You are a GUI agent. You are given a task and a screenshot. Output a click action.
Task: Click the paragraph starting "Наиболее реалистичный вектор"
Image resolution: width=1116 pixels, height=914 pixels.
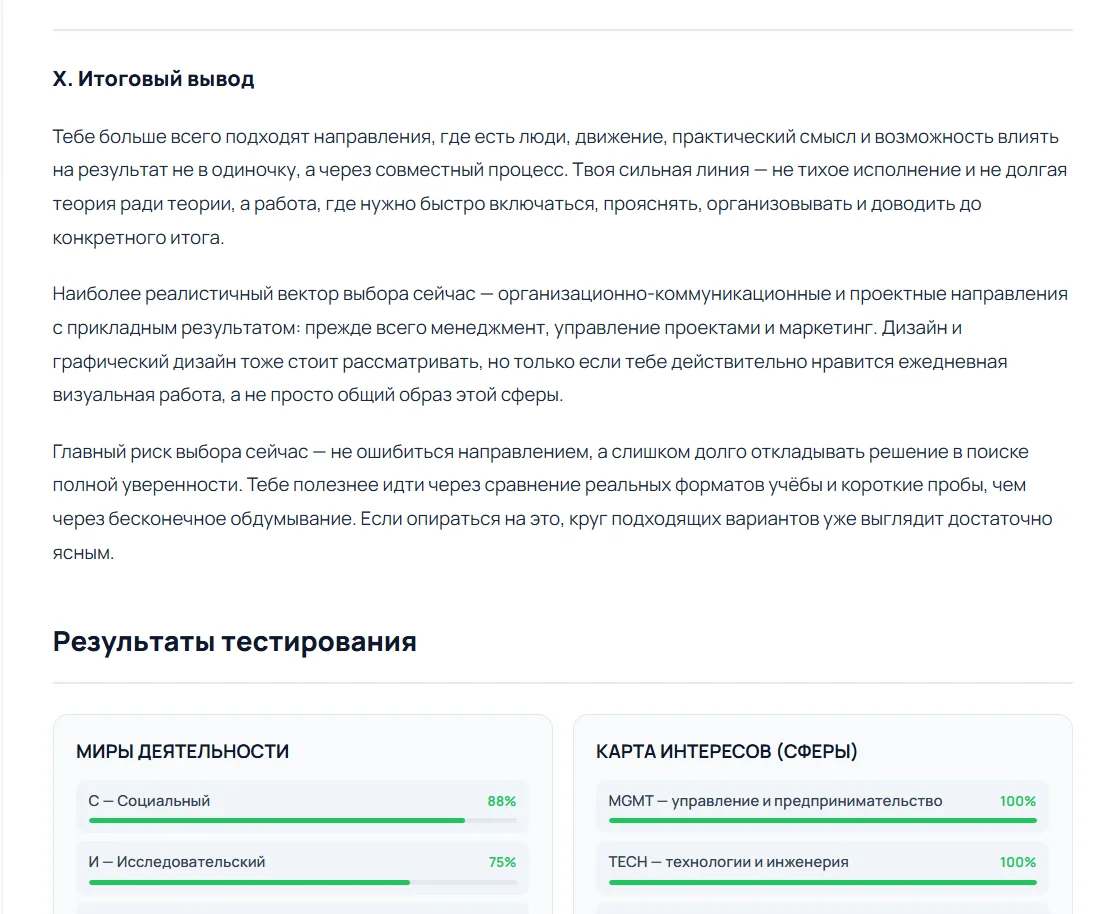560,344
